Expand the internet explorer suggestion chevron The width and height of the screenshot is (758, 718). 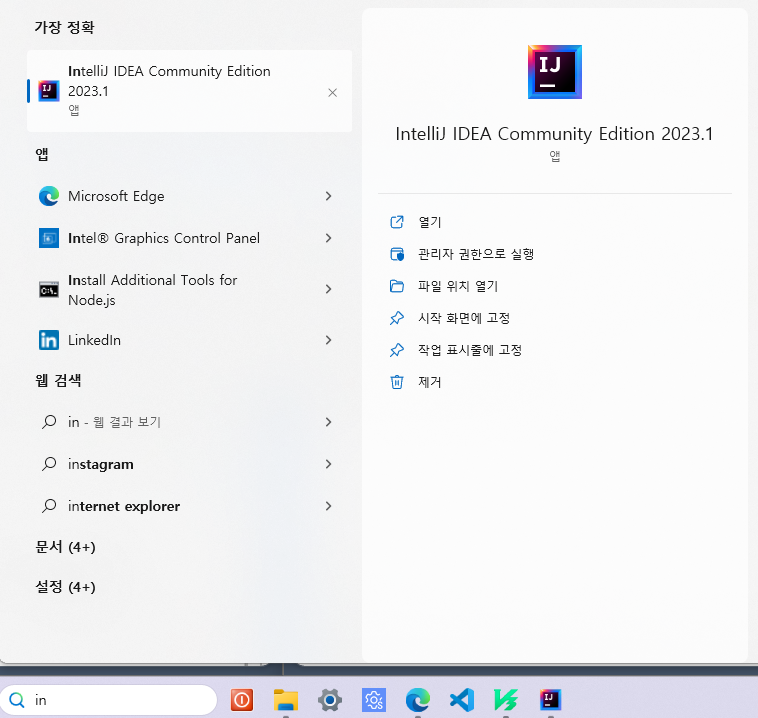click(328, 506)
